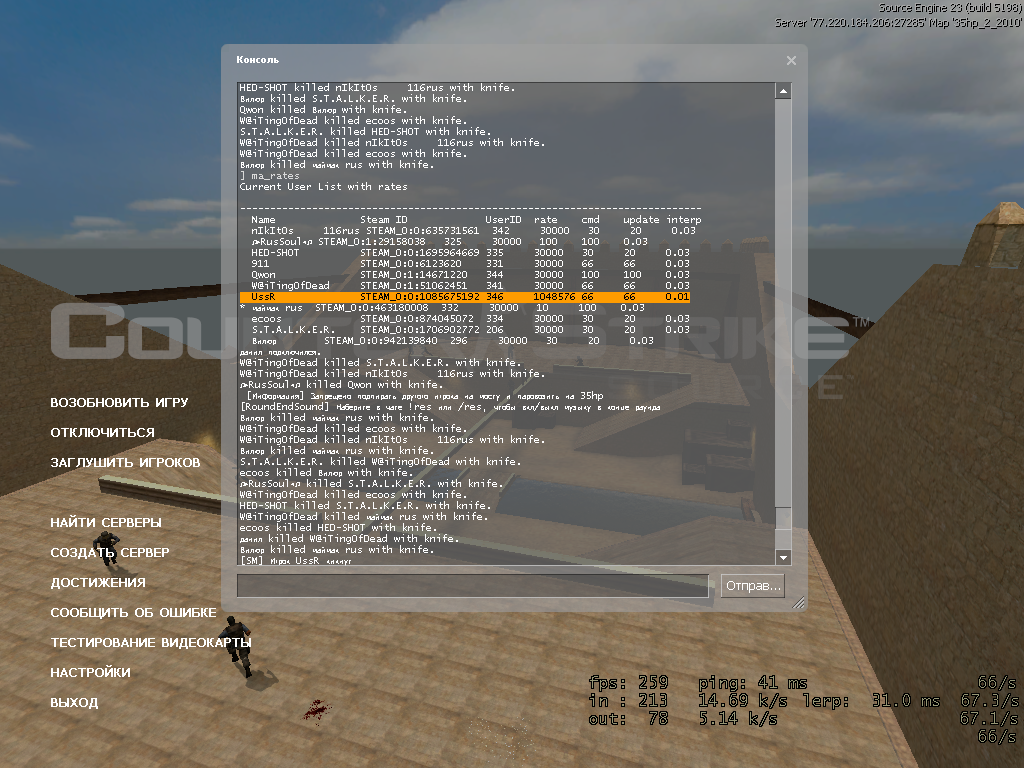This screenshot has height=768, width=1024.
Task: Close the Консоль window
Action: pyautogui.click(x=791, y=60)
